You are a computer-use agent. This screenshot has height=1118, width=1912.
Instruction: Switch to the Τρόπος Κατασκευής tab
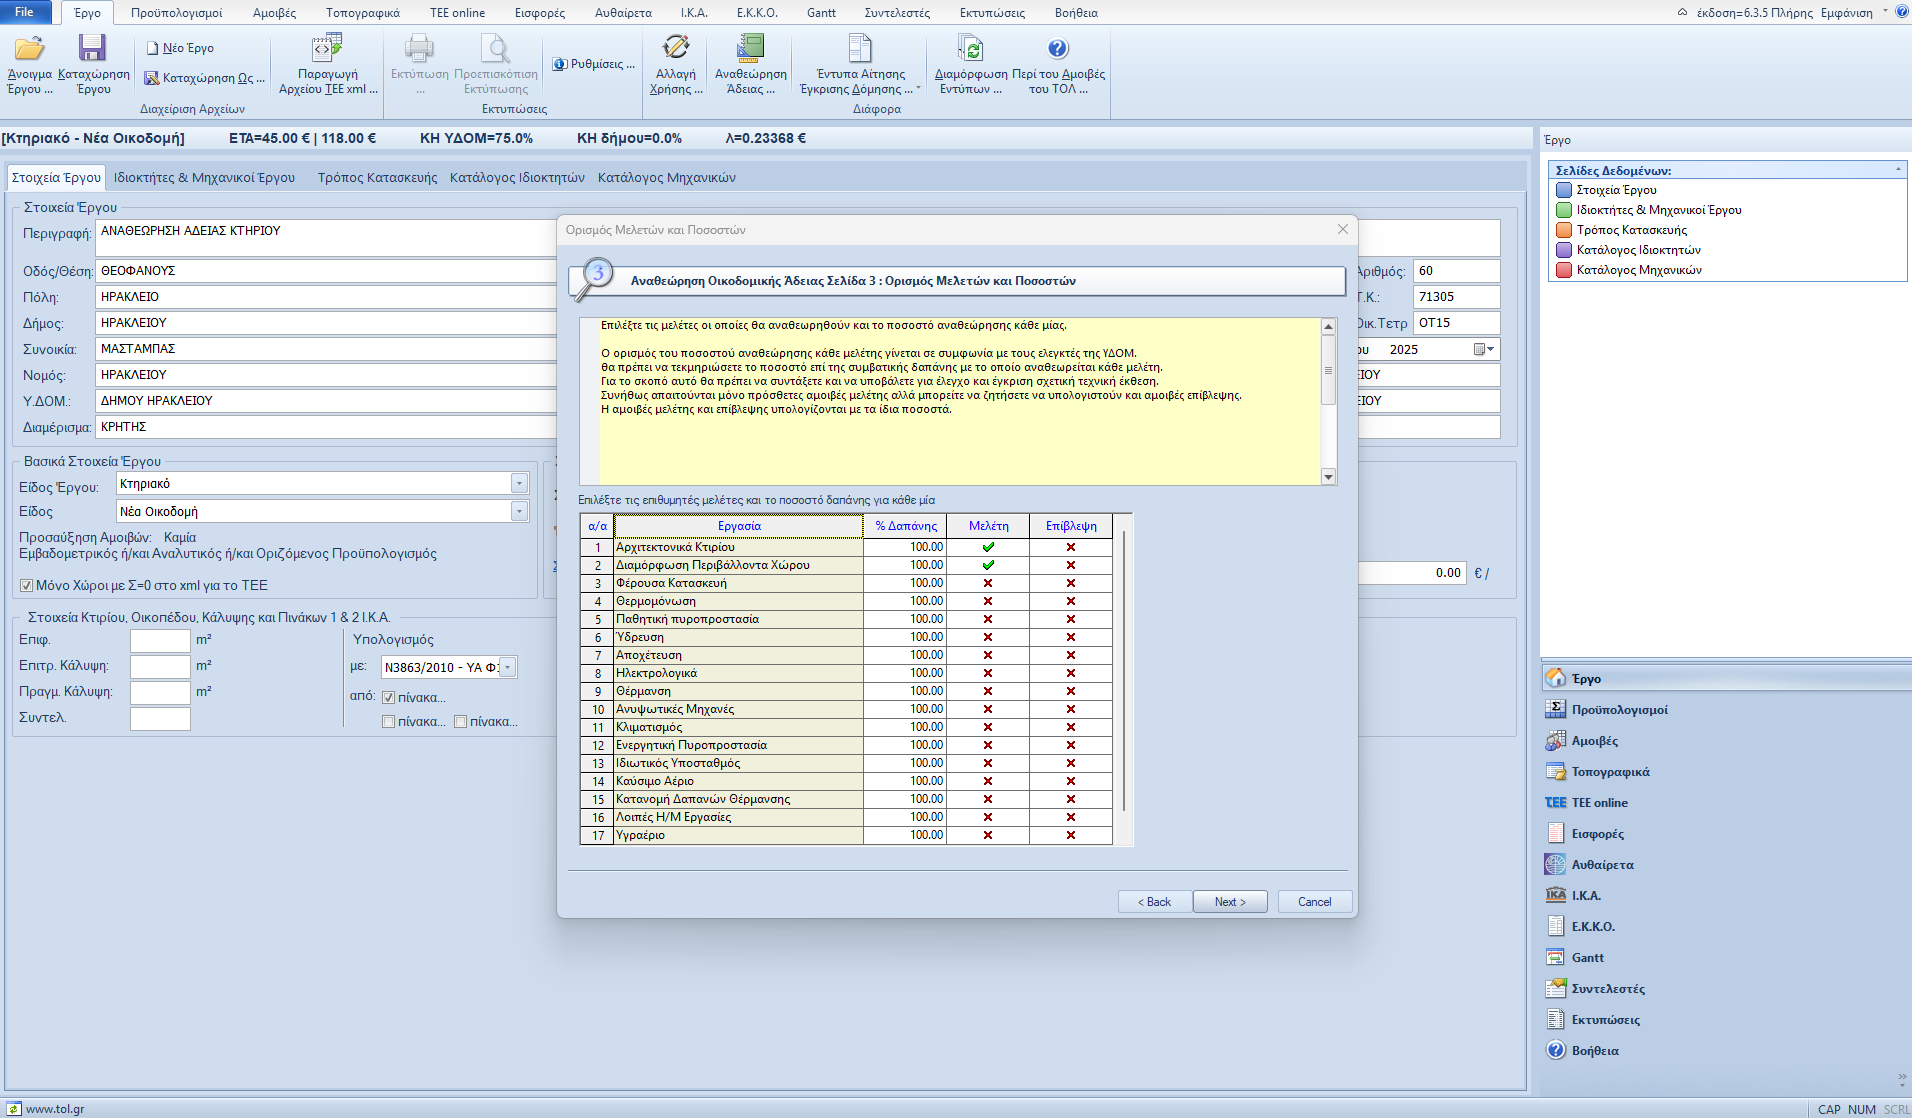point(377,178)
